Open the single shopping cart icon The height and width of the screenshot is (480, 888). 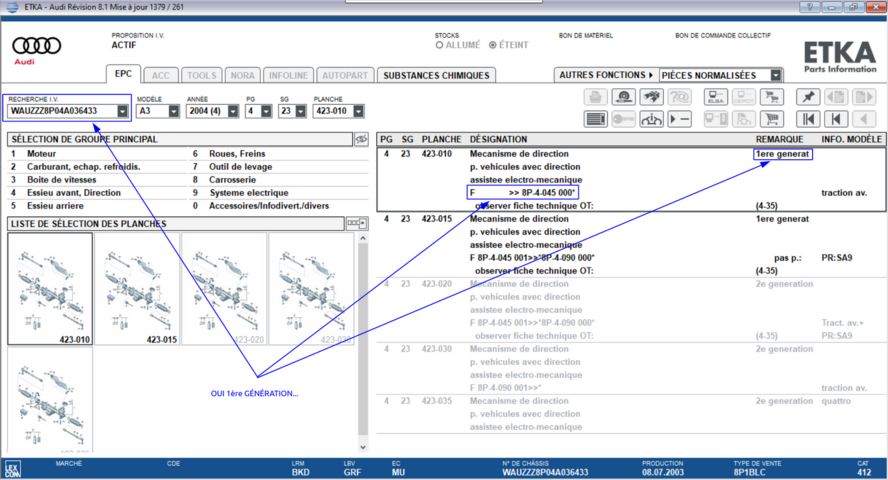(772, 119)
